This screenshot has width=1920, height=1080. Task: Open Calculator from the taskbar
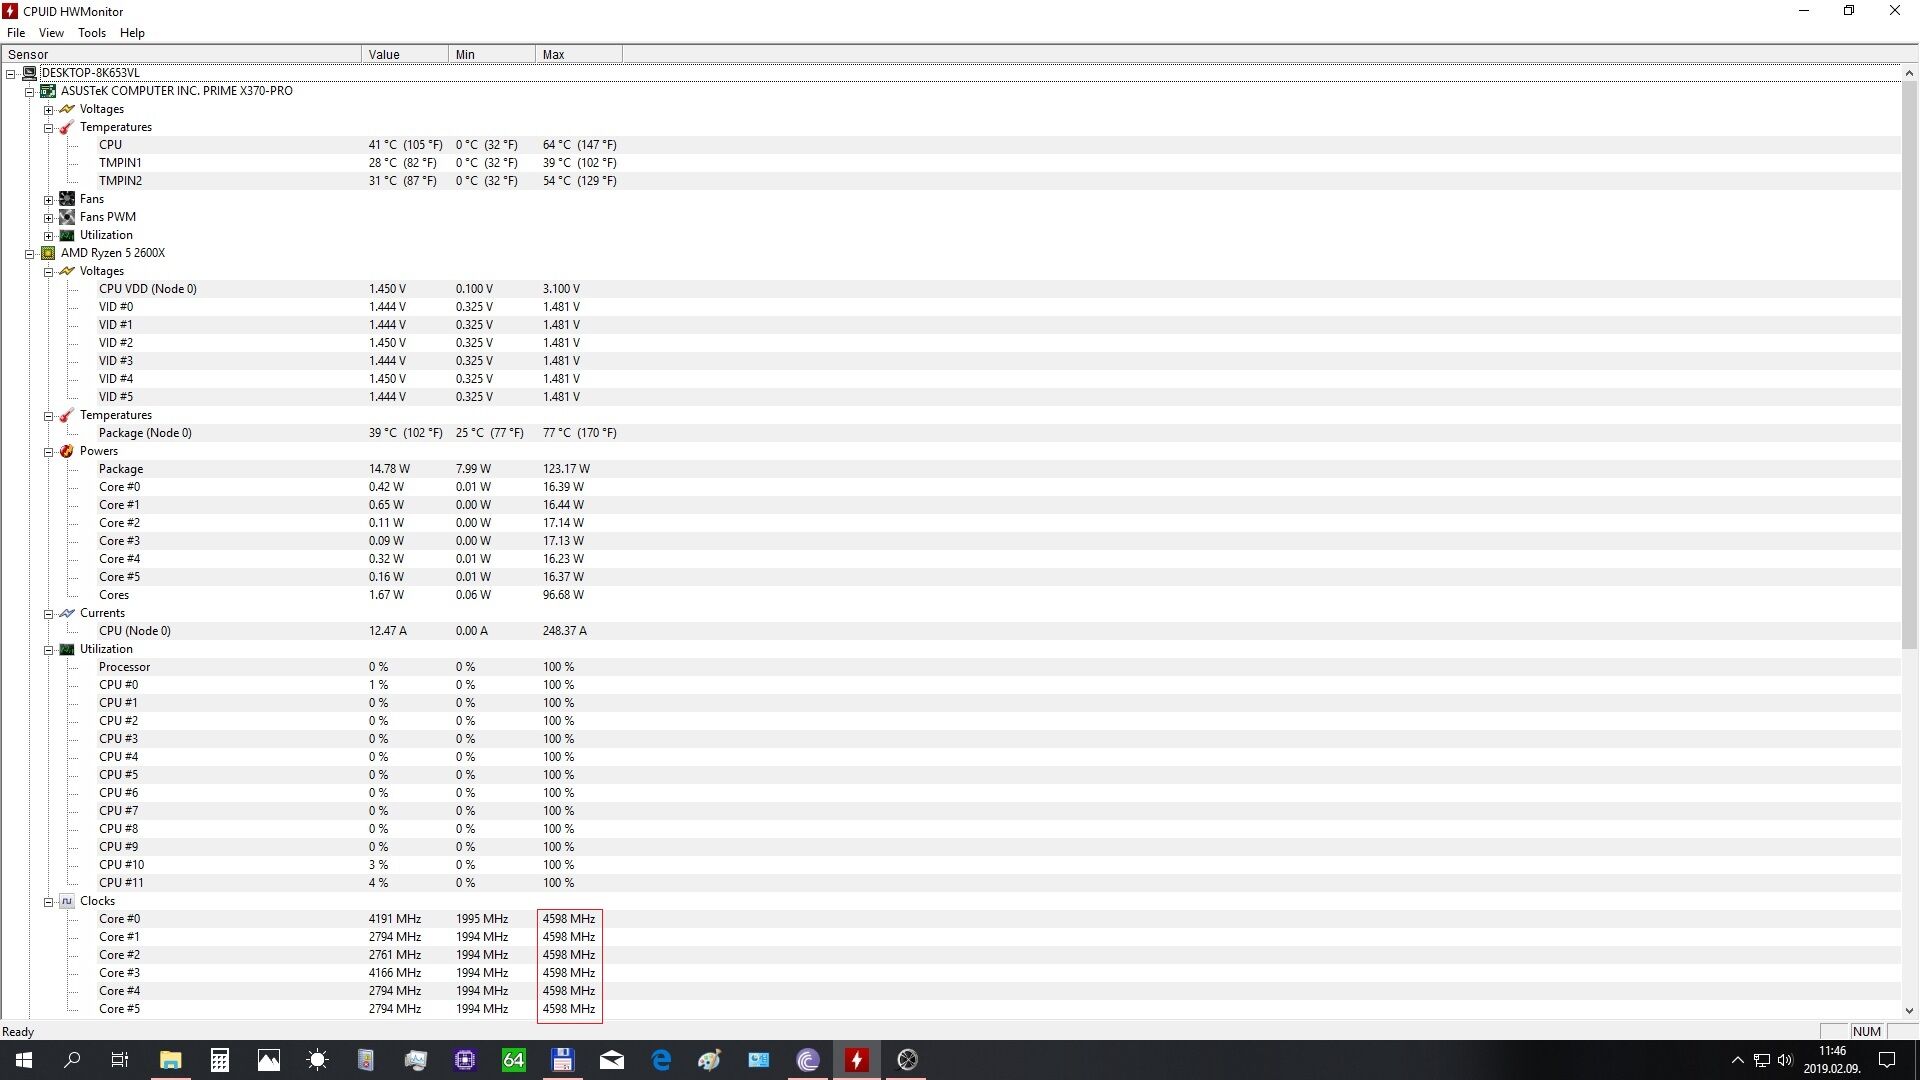pyautogui.click(x=220, y=1060)
